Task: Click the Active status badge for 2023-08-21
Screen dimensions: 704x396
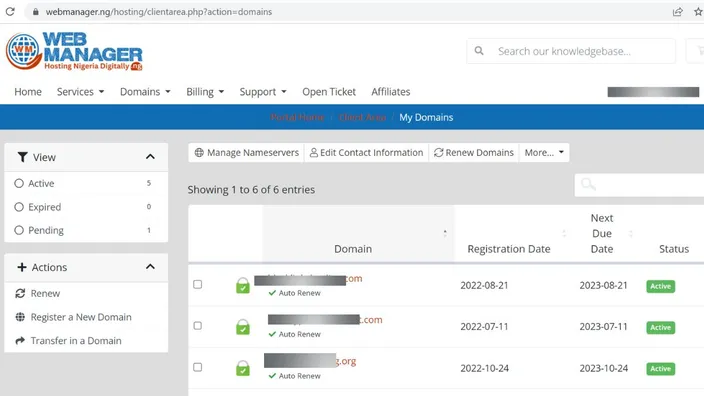Action: [660, 286]
